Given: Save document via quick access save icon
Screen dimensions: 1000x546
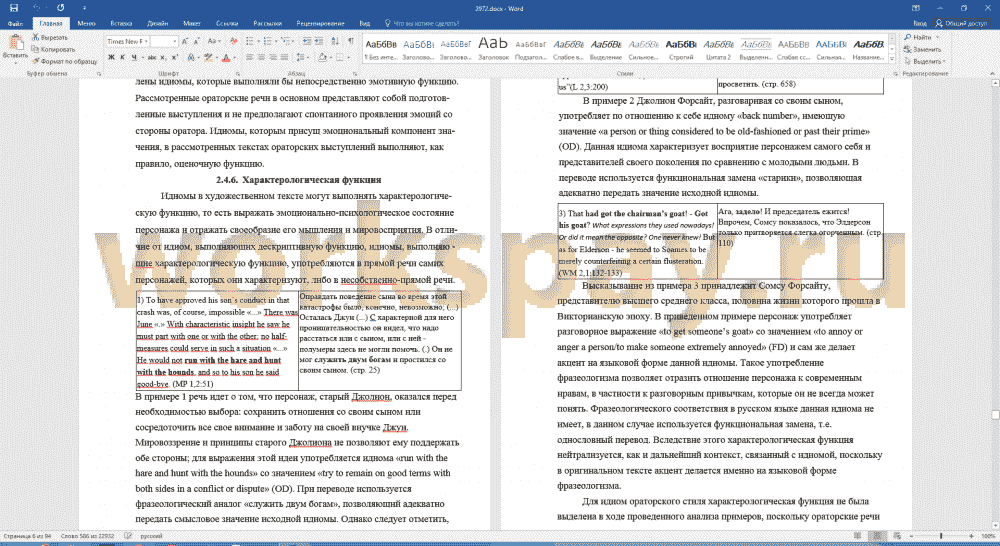Looking at the screenshot, I should (13, 8).
